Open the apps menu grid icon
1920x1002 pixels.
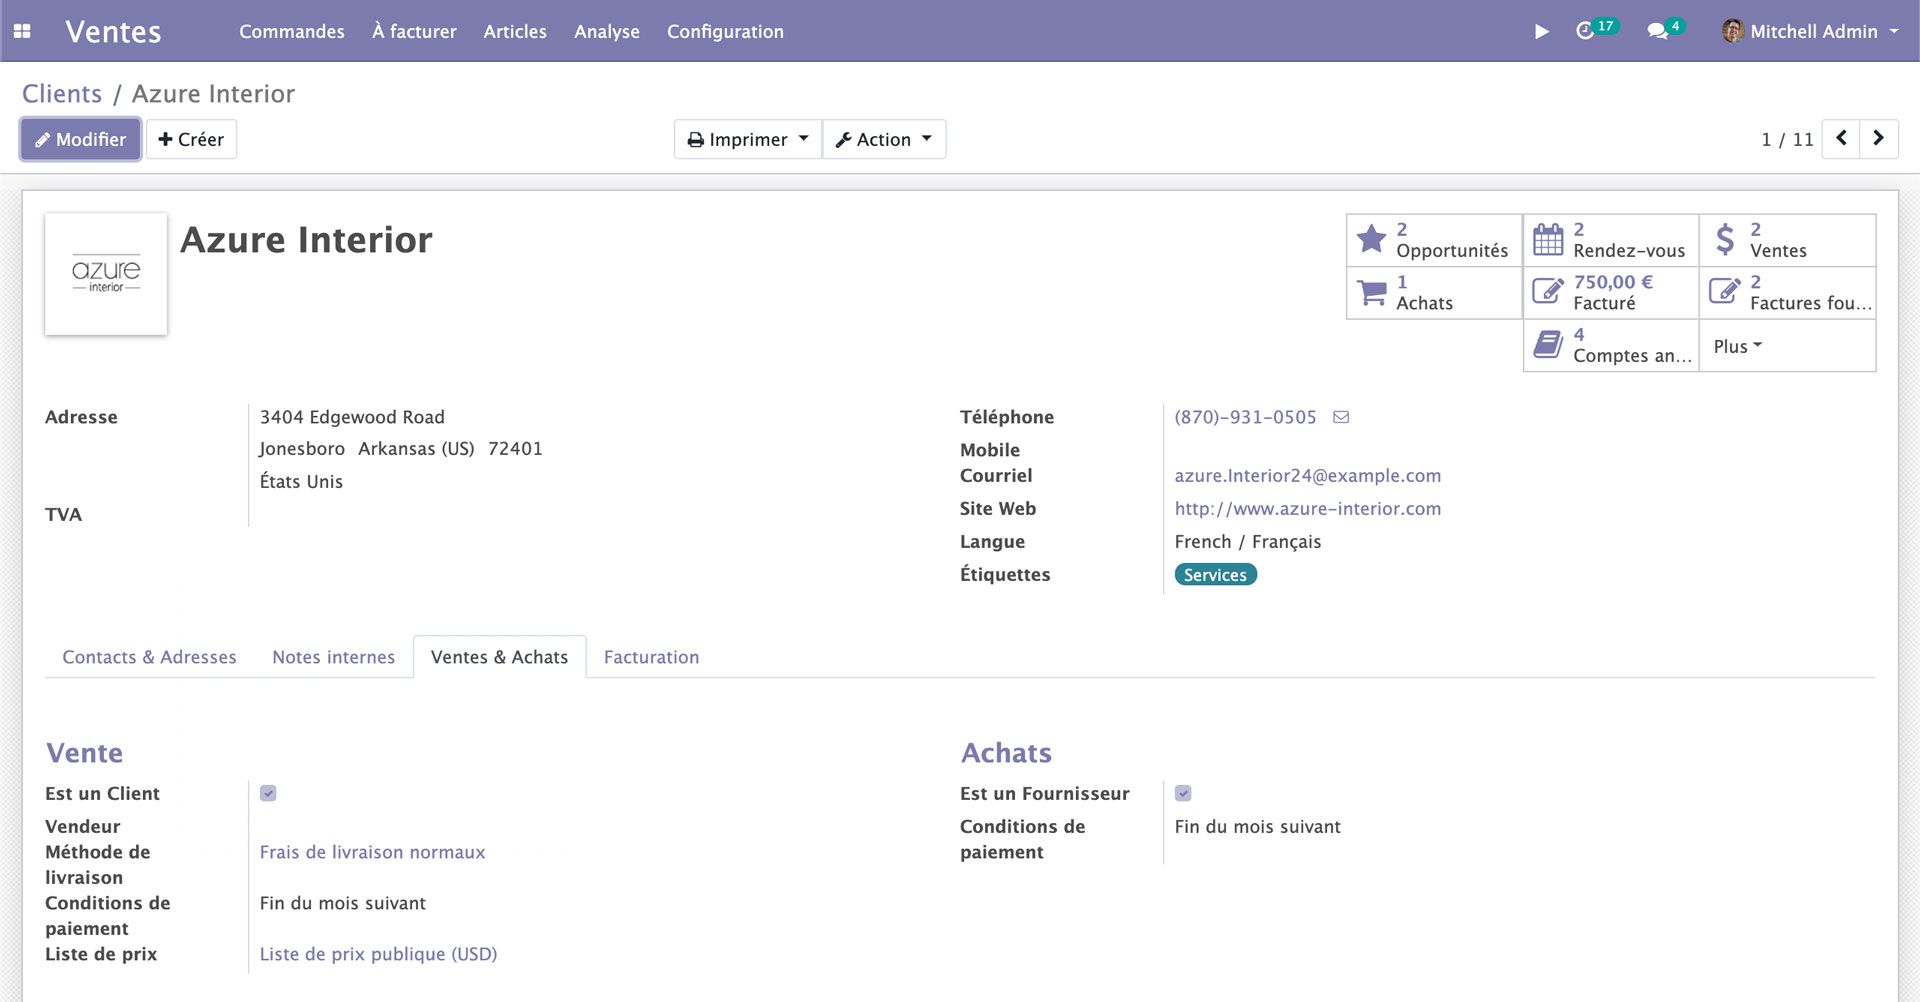click(22, 31)
